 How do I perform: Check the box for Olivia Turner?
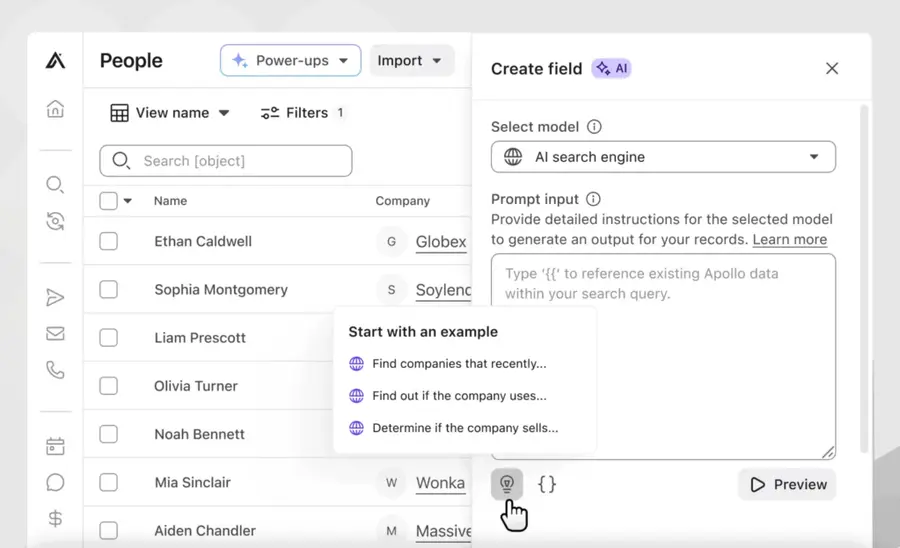point(108,386)
